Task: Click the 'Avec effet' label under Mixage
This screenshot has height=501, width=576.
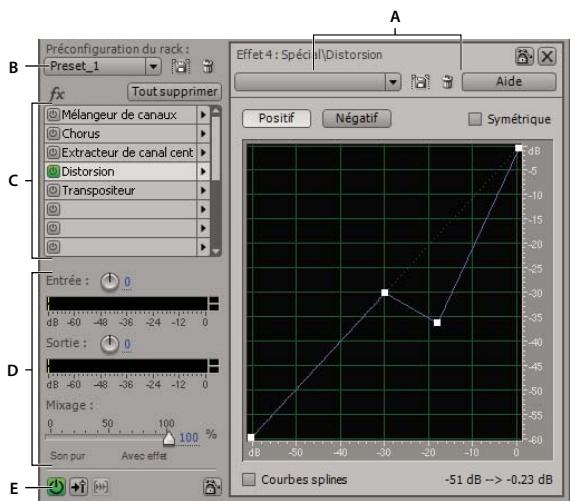Action: coord(144,456)
